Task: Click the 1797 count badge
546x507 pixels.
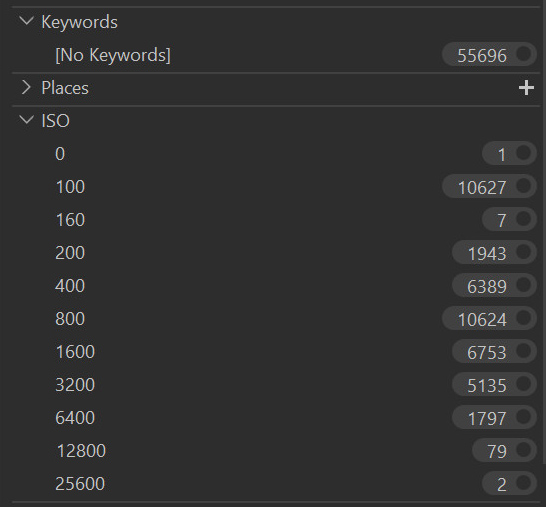Action: pos(494,418)
